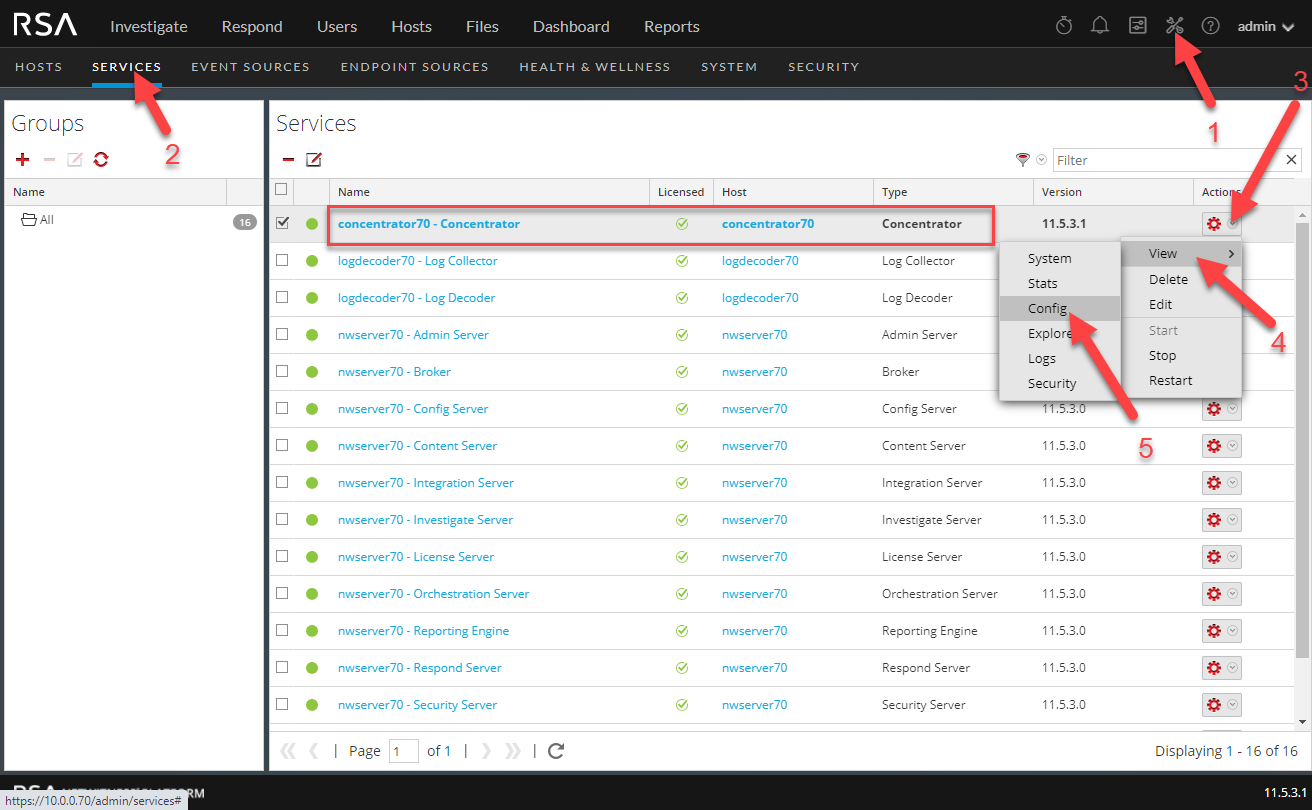
Task: Click the notifications bell icon
Action: pyautogui.click(x=1100, y=26)
